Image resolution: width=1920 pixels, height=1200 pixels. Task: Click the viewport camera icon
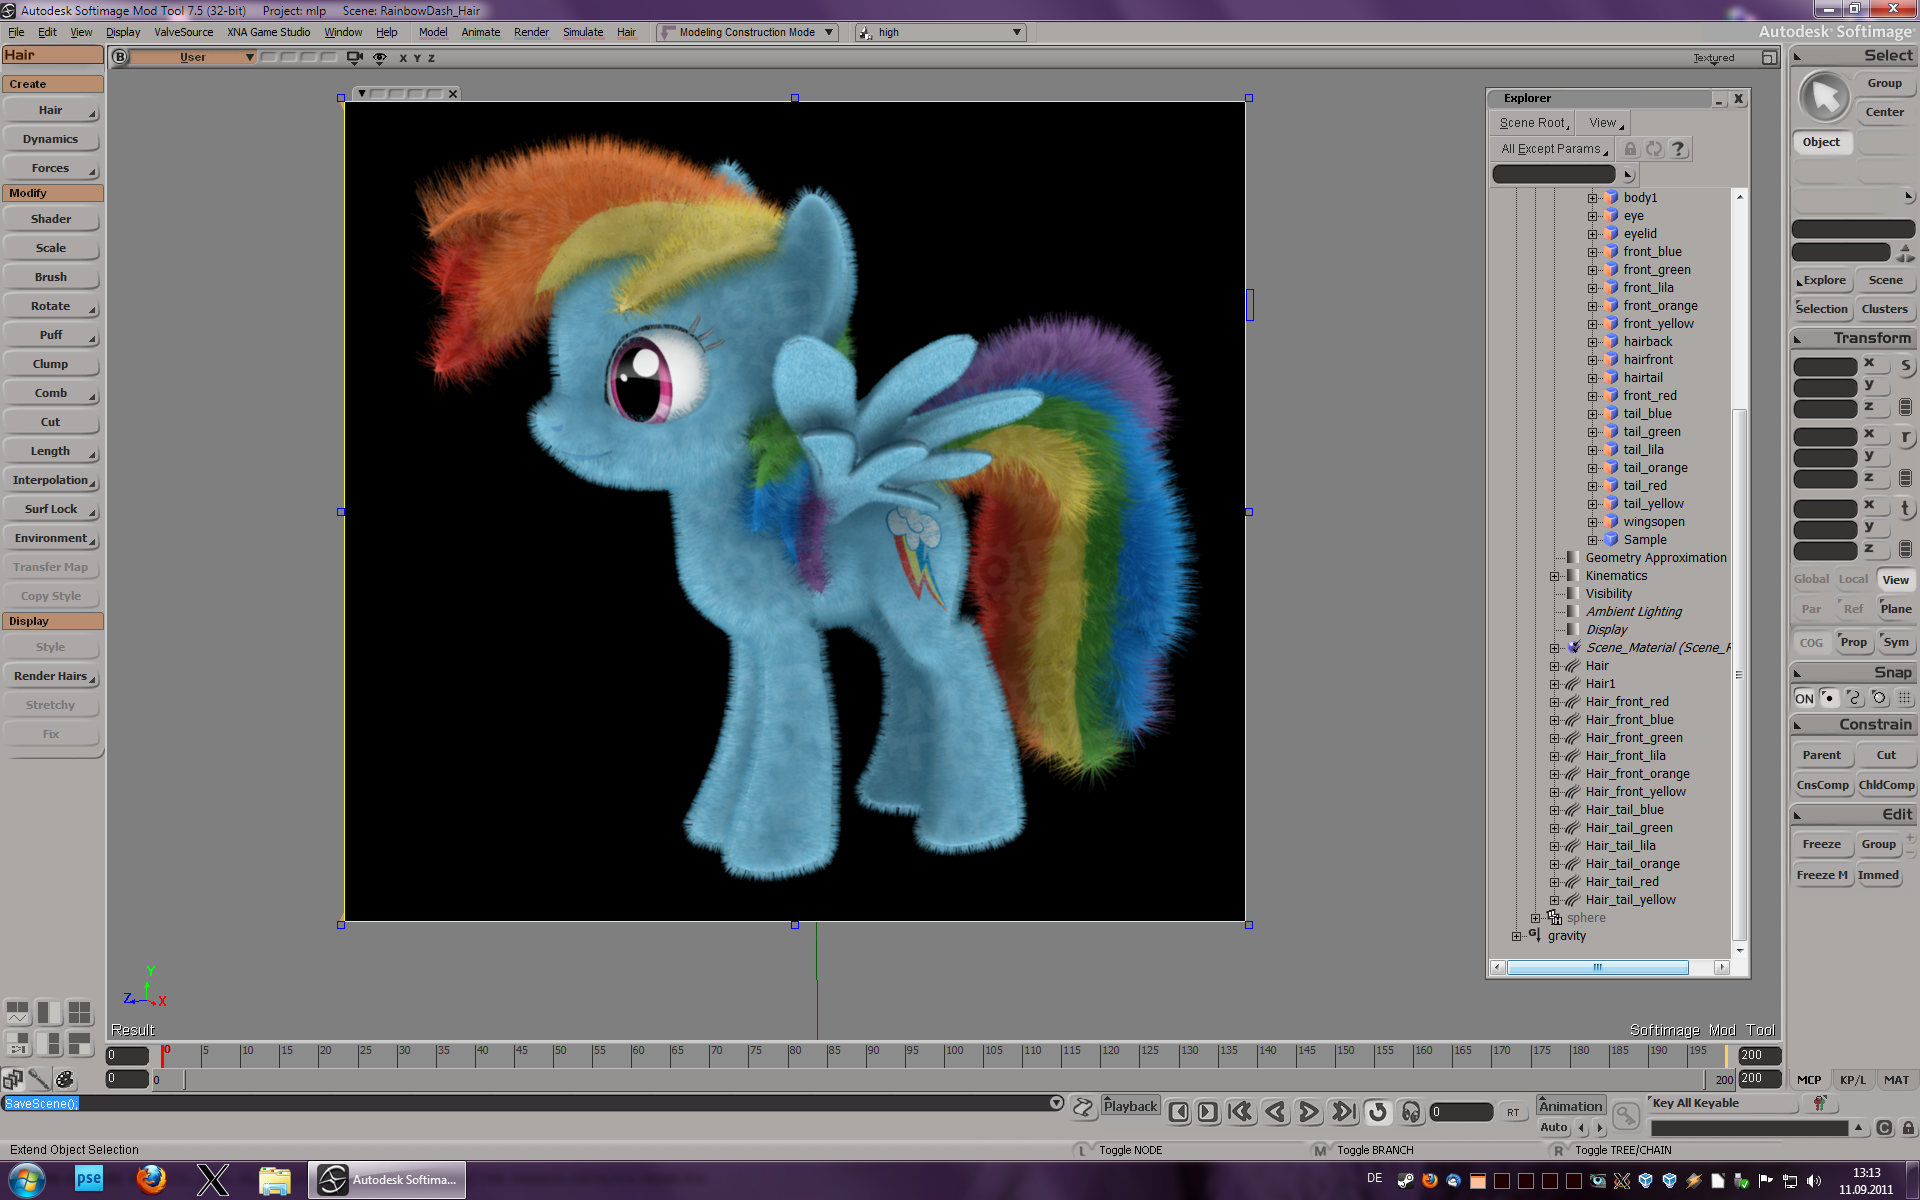point(354,58)
